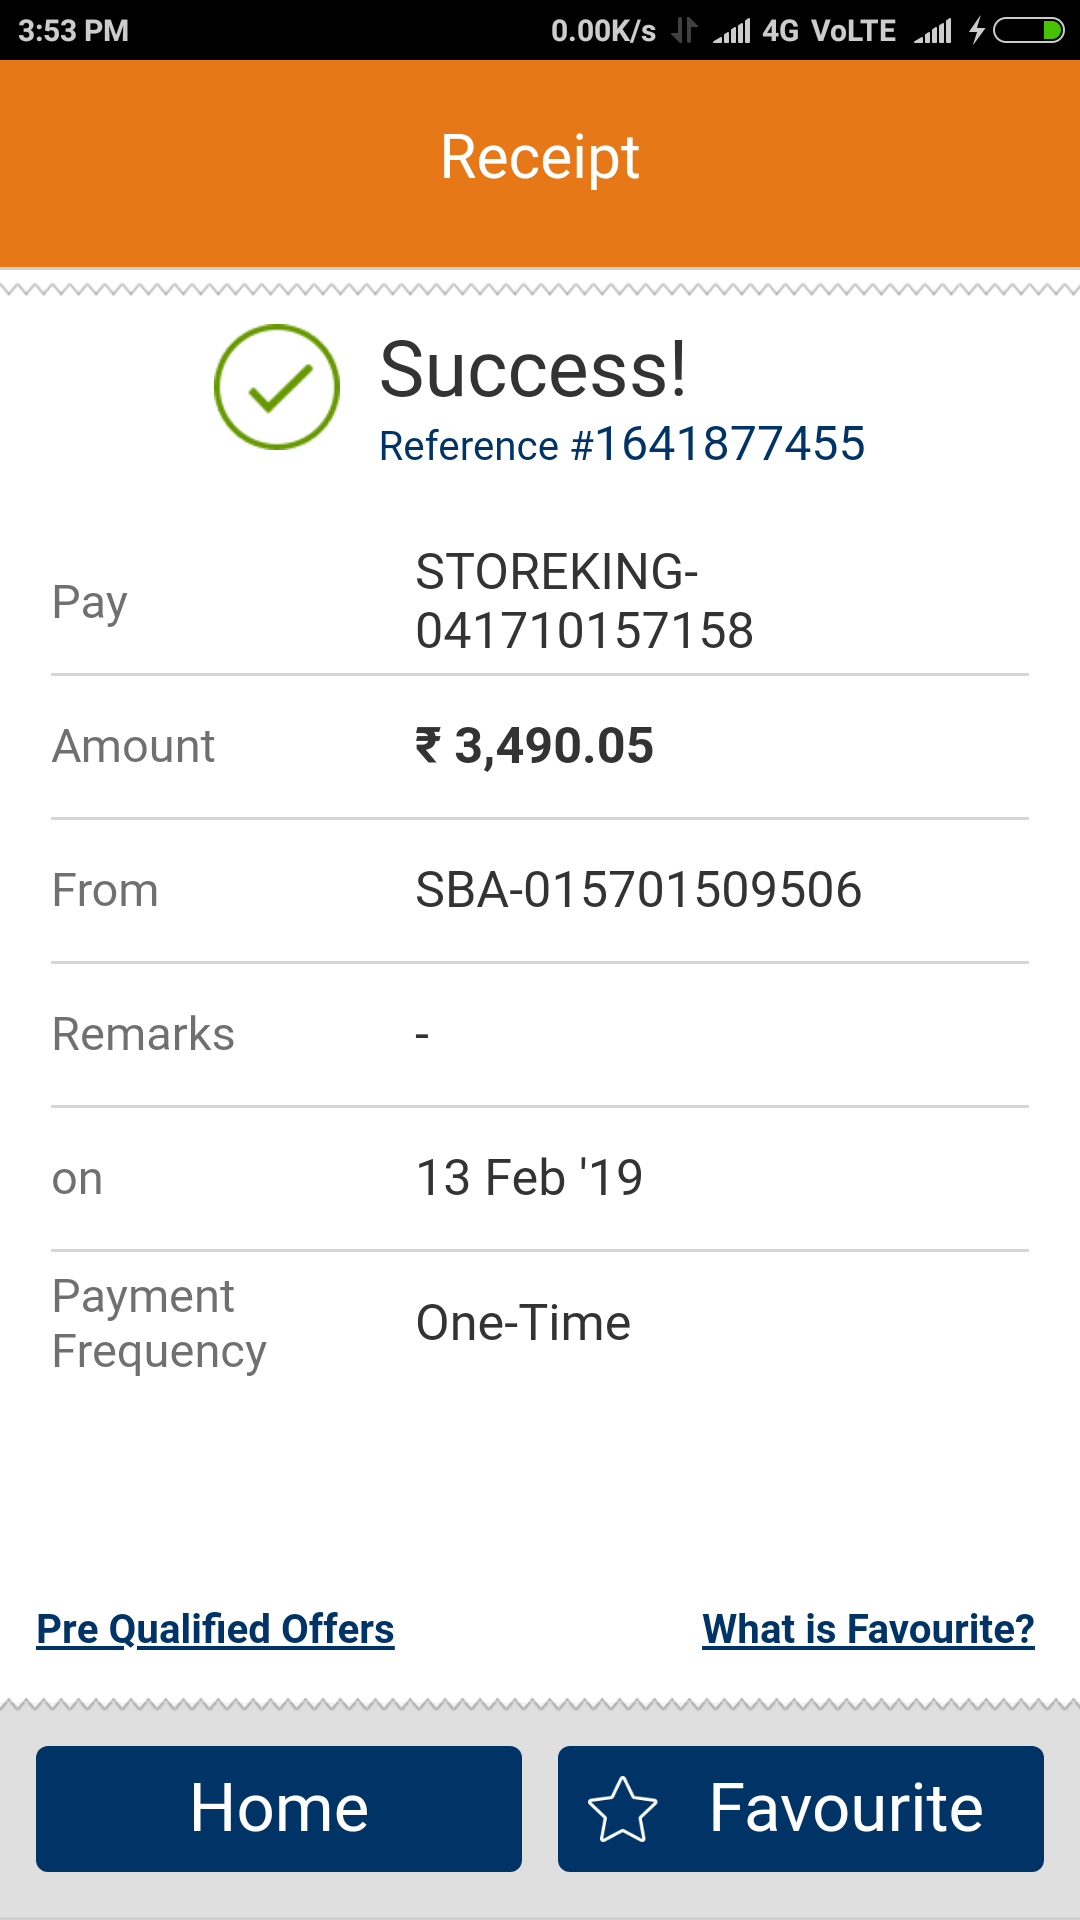1080x1920 pixels.
Task: Tap the star icon on Favourite button
Action: [x=622, y=1809]
